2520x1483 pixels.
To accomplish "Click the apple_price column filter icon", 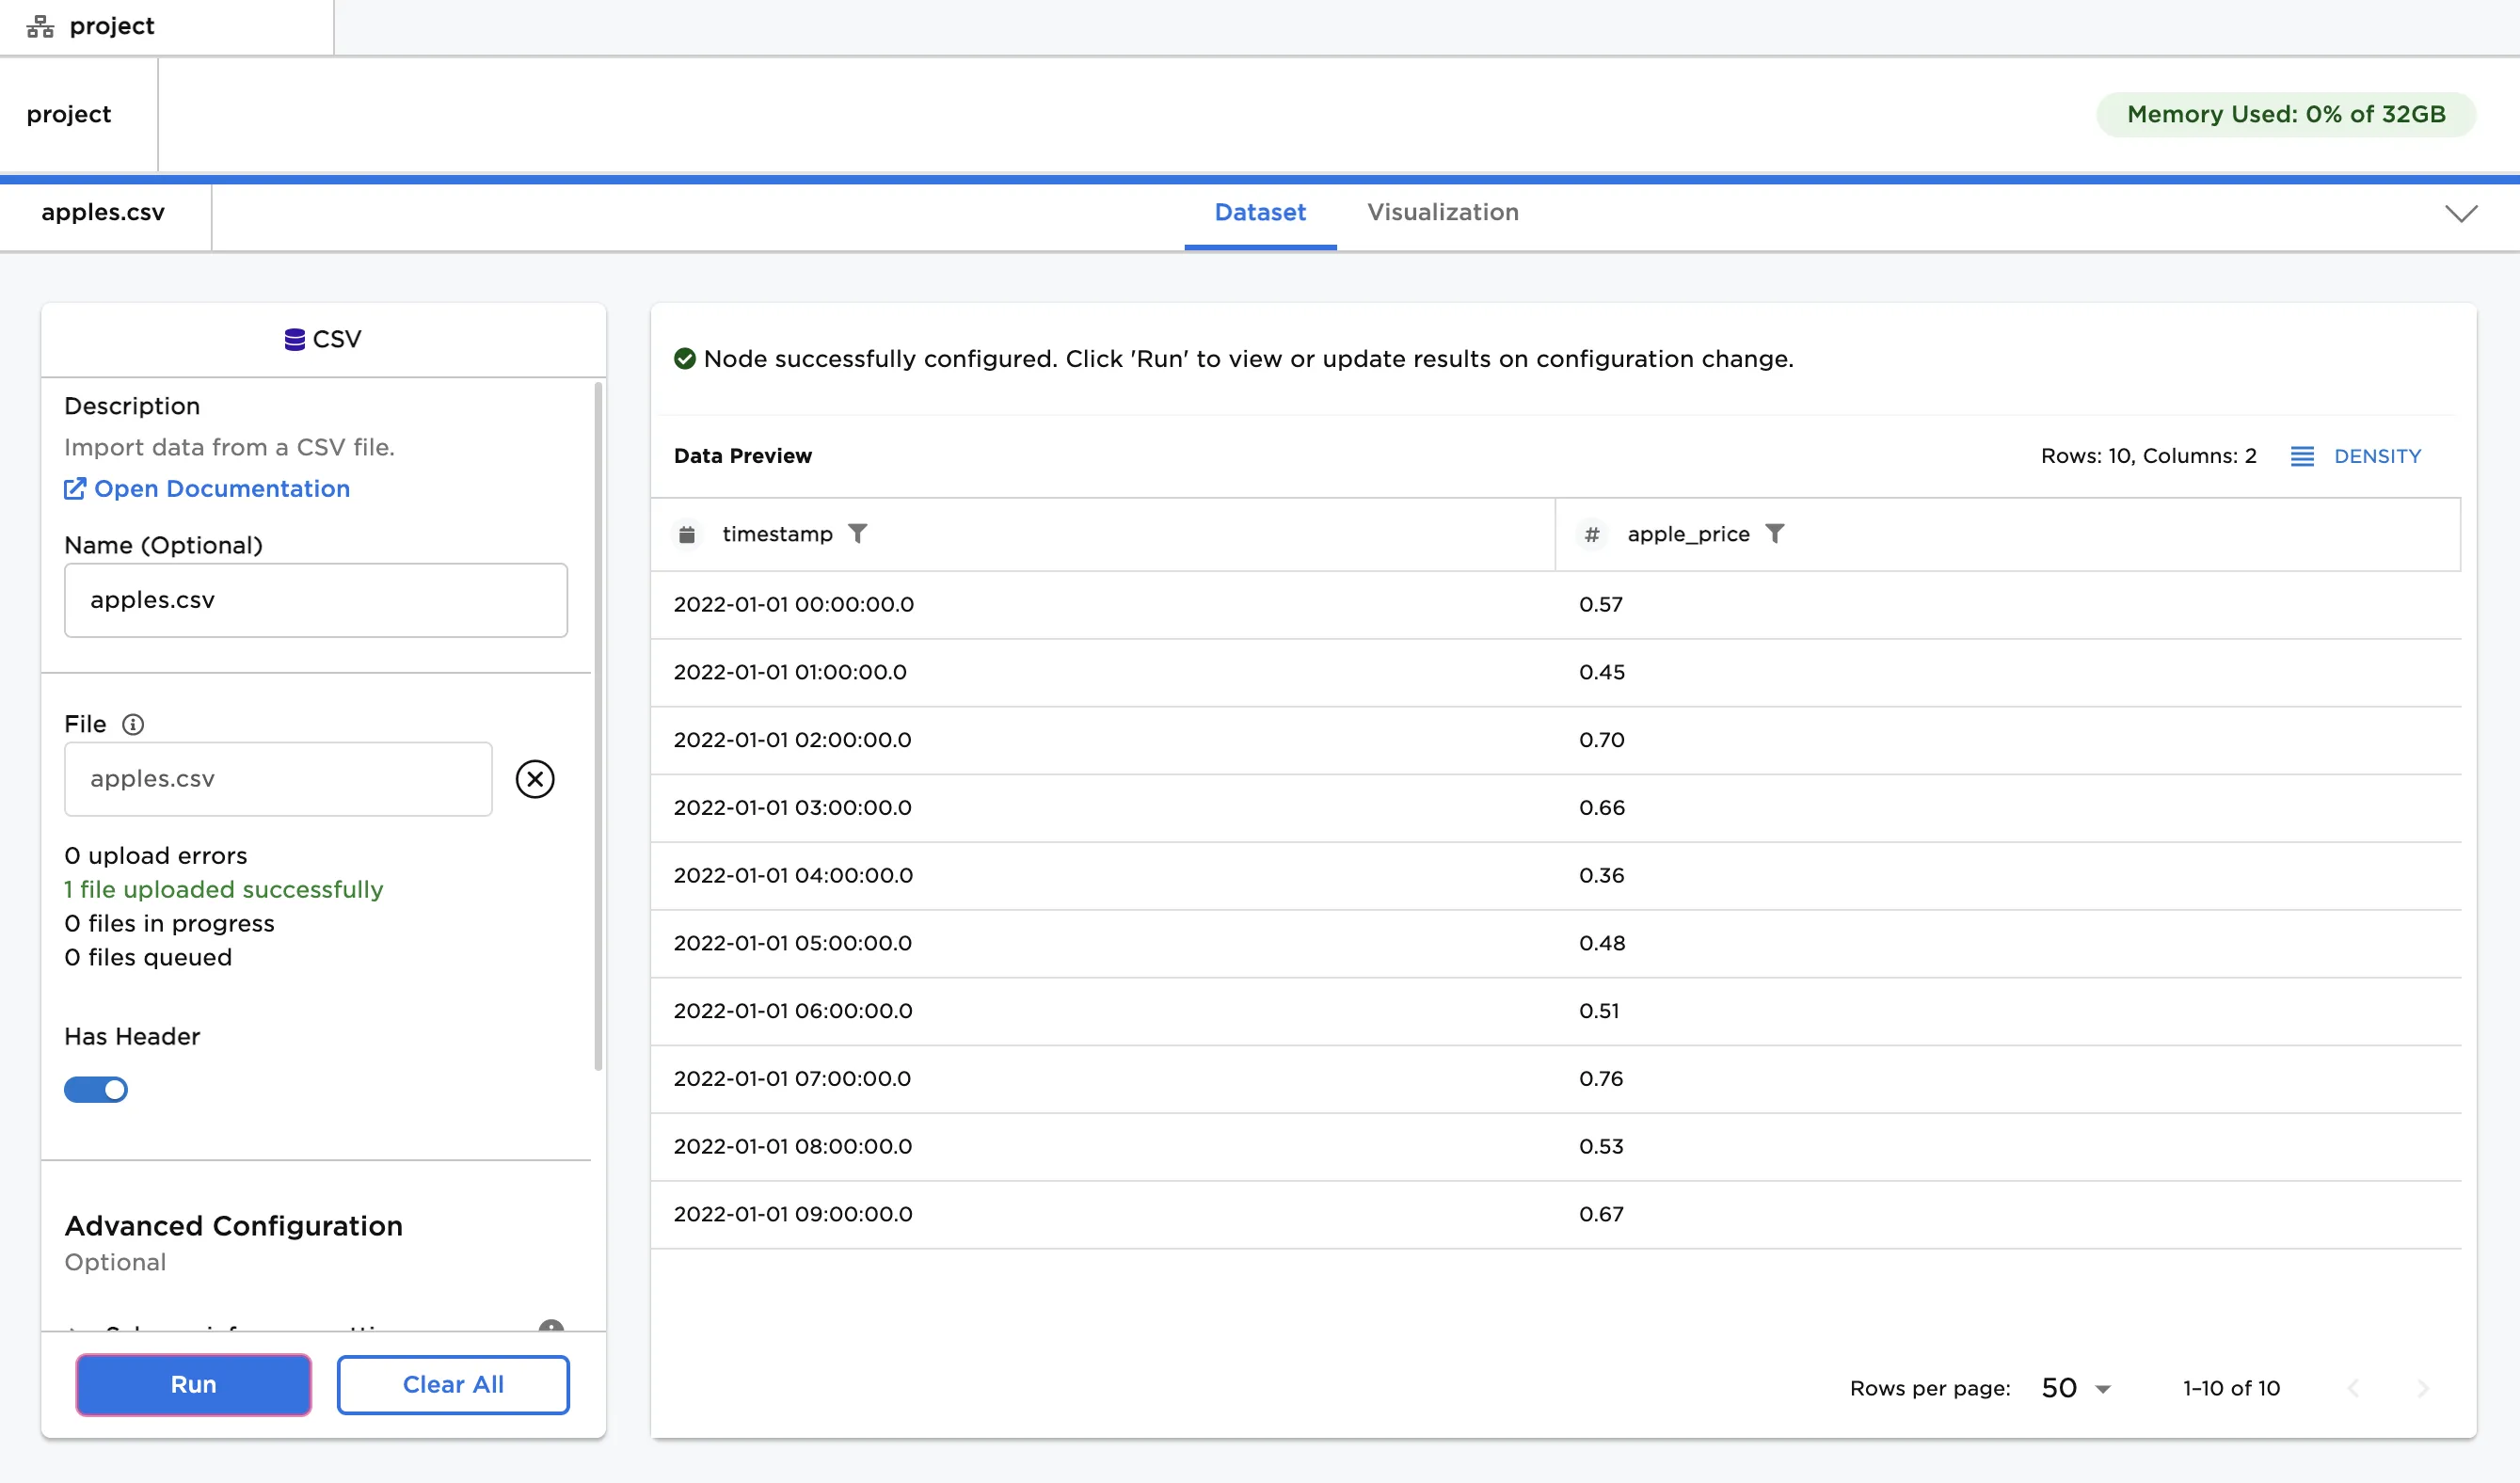I will [1774, 534].
